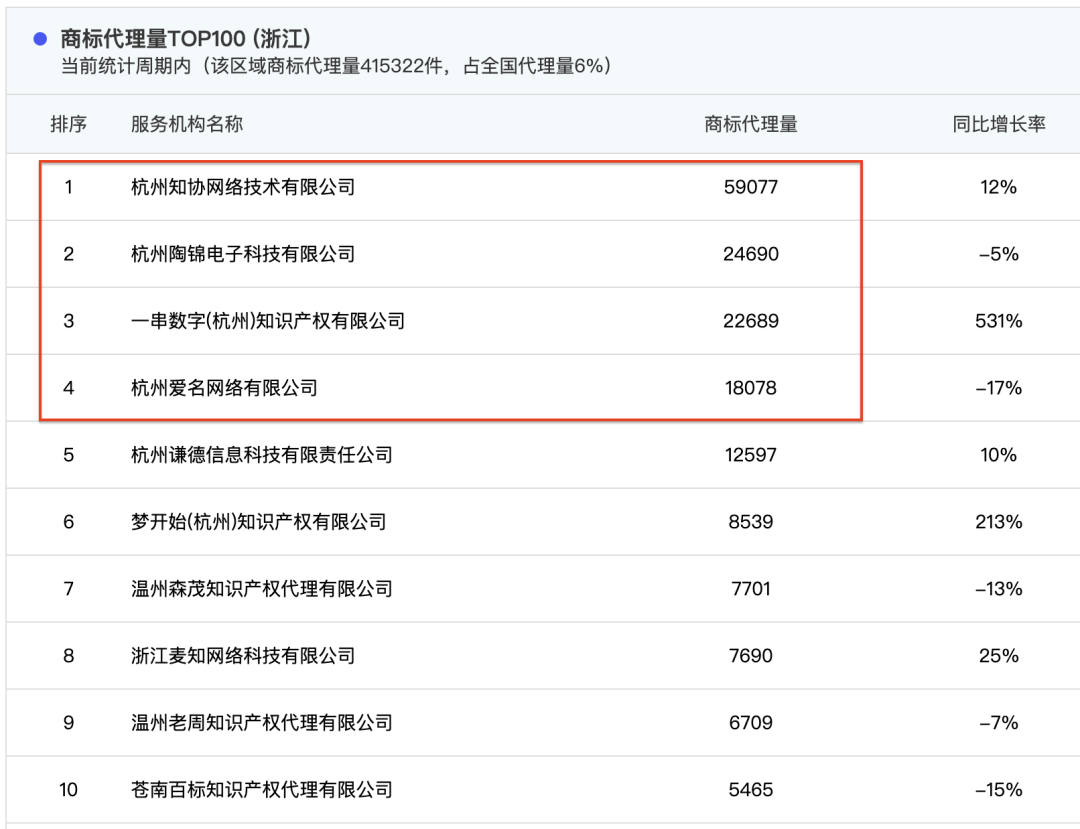The width and height of the screenshot is (1080, 829).
Task: Click the agency volume value 59077
Action: tap(751, 187)
